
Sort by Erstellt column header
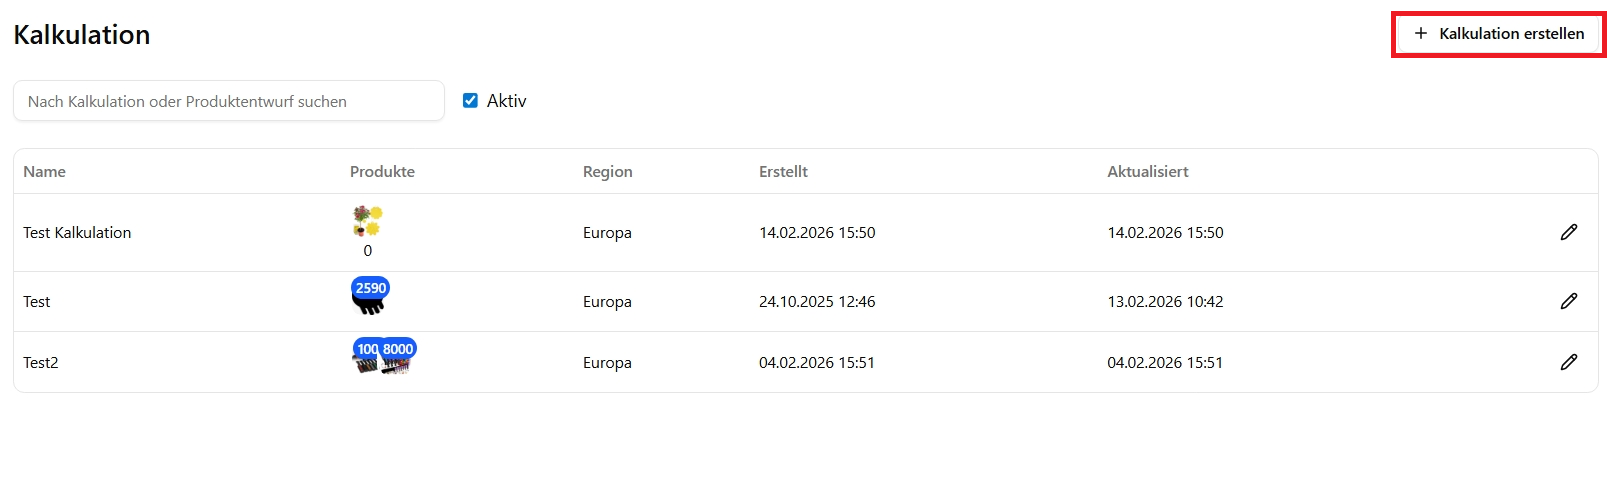(783, 172)
